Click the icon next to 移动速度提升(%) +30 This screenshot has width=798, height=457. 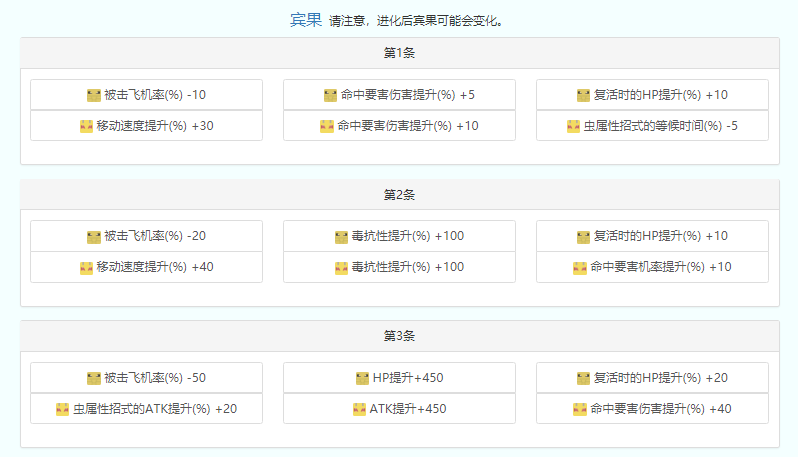pos(86,126)
